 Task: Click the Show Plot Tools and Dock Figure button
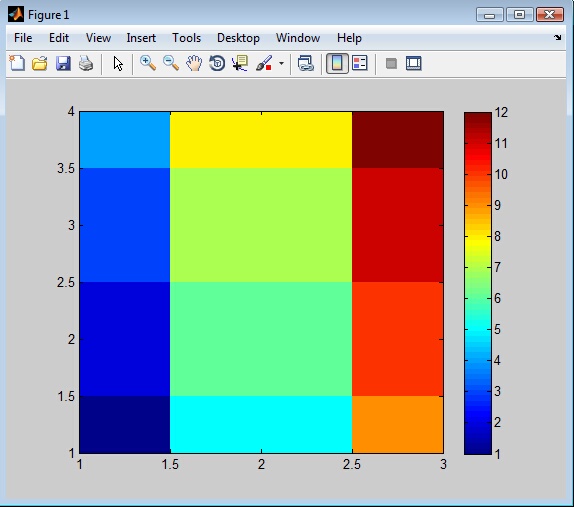tap(414, 63)
